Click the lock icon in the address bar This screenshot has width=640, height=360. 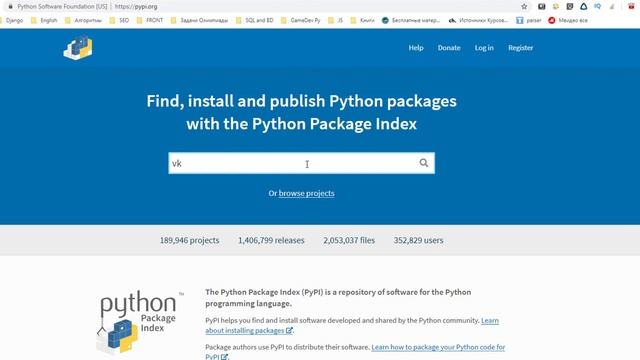(x=10, y=7)
